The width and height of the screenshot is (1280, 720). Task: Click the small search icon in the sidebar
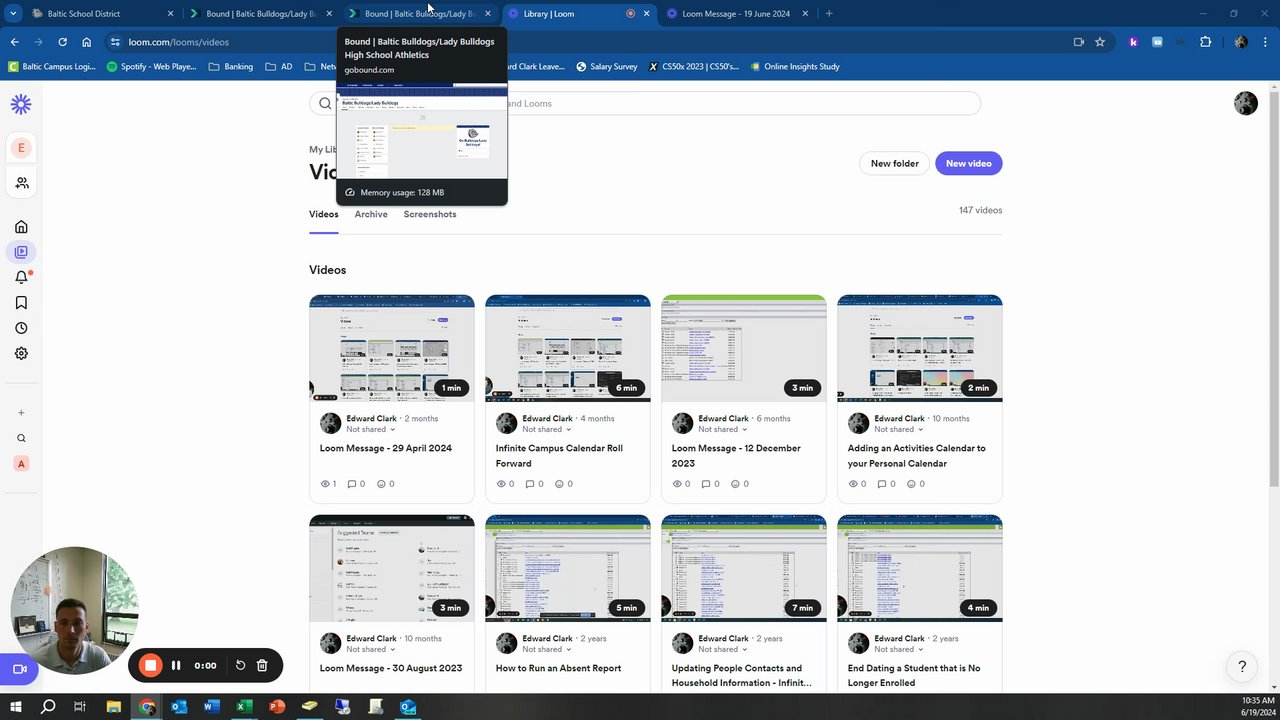pyautogui.click(x=21, y=438)
